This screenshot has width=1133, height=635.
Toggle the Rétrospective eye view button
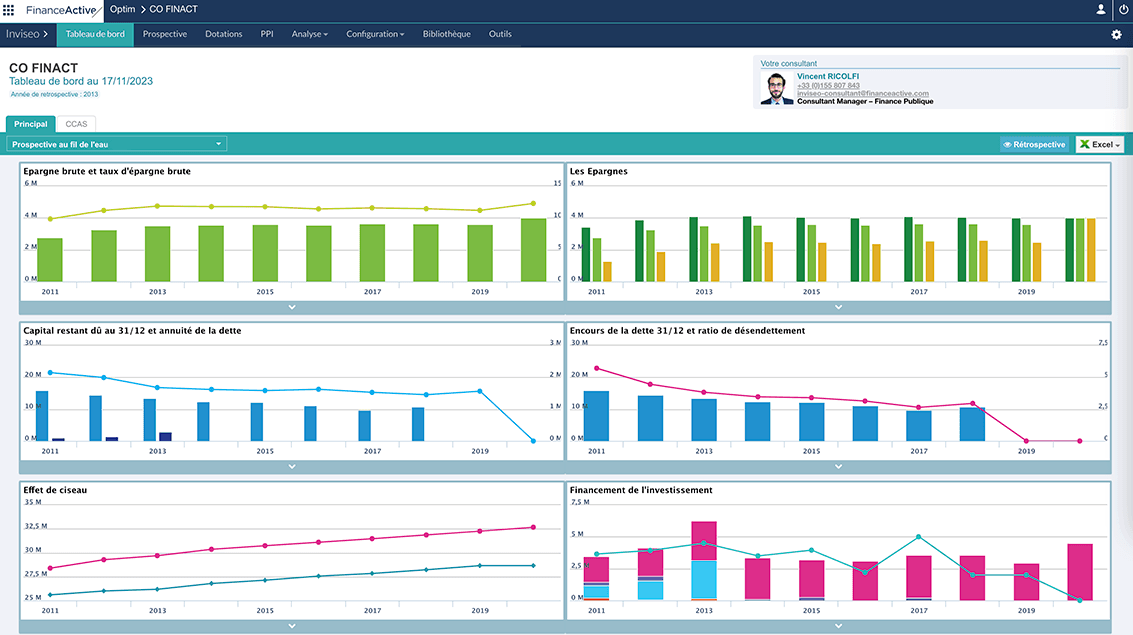[1034, 144]
